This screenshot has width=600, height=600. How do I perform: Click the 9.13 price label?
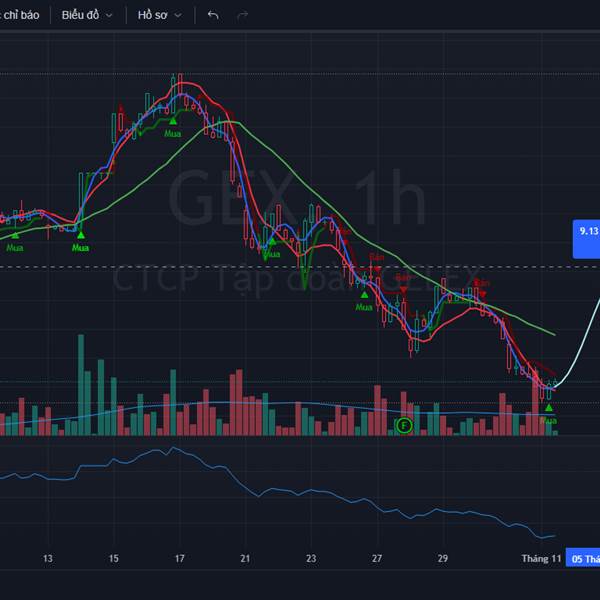click(587, 239)
